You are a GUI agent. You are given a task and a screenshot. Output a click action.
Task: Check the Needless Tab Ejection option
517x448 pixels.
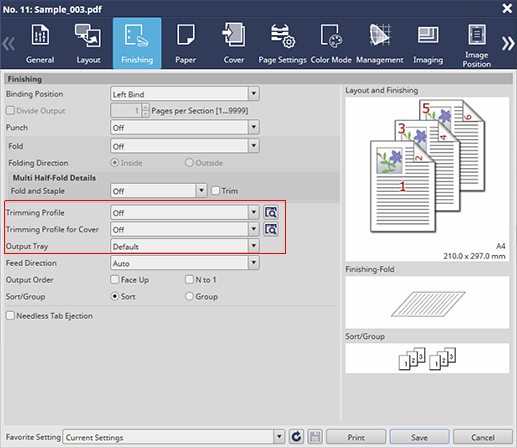tap(10, 315)
